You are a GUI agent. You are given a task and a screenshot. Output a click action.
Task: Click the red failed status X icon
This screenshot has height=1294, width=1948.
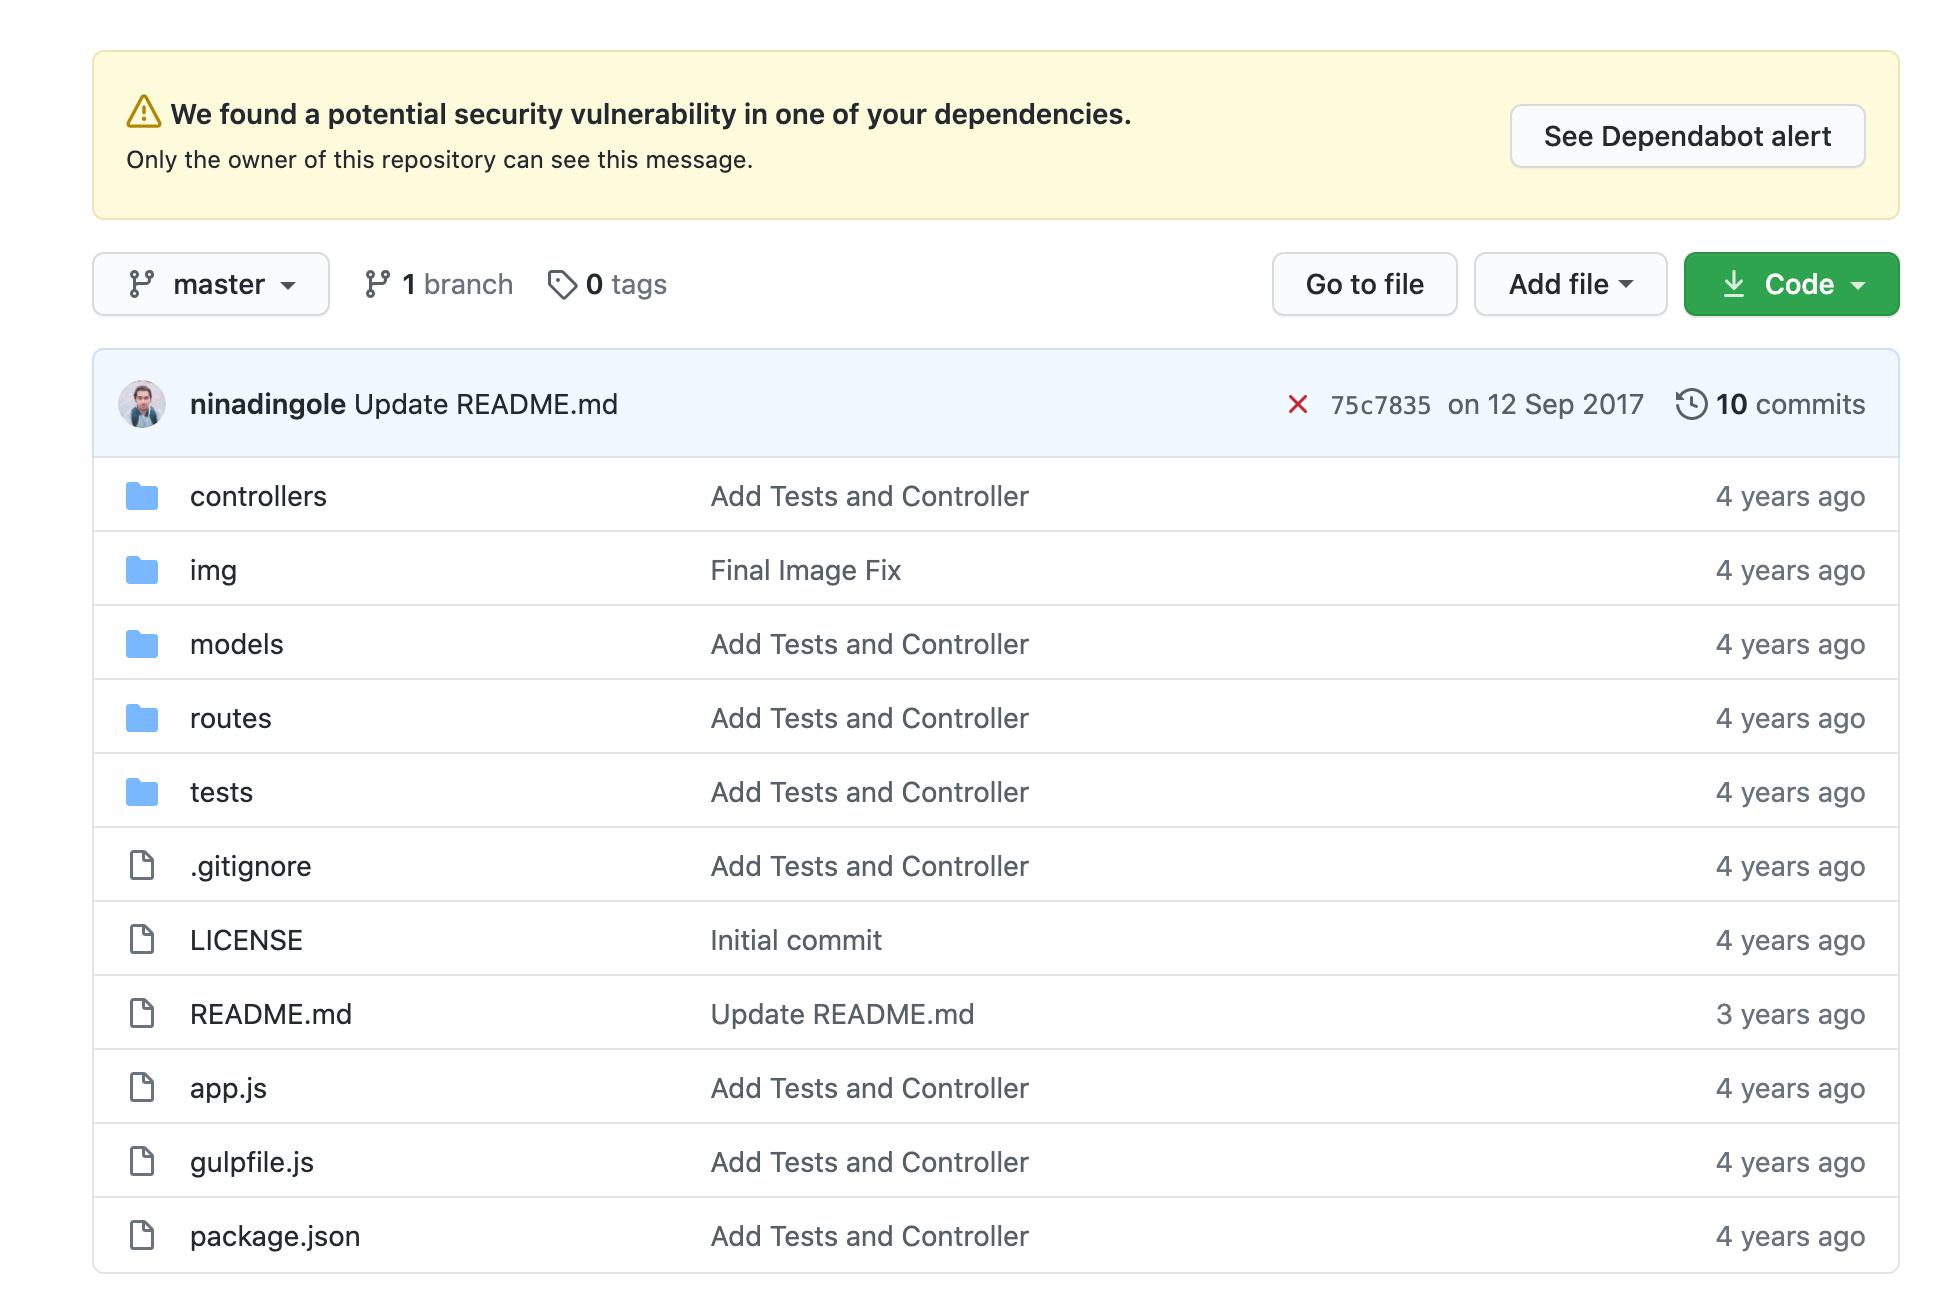click(x=1297, y=404)
